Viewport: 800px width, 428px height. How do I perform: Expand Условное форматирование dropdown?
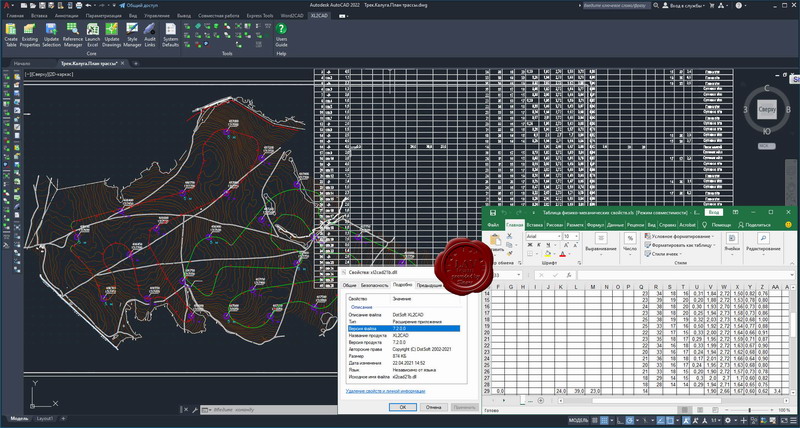(715, 237)
